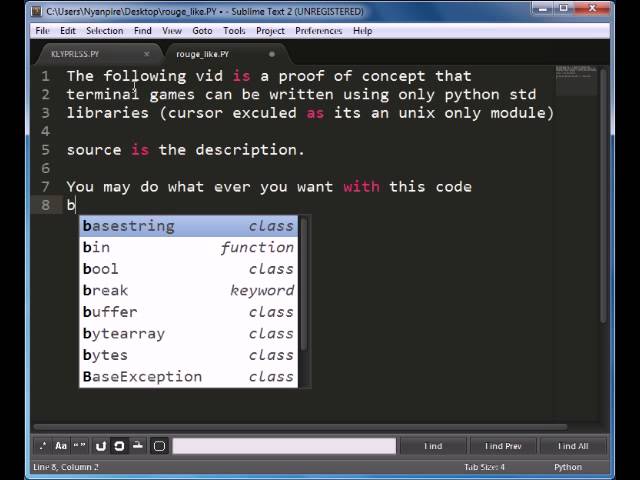Toggle regular expression search option

point(43,446)
